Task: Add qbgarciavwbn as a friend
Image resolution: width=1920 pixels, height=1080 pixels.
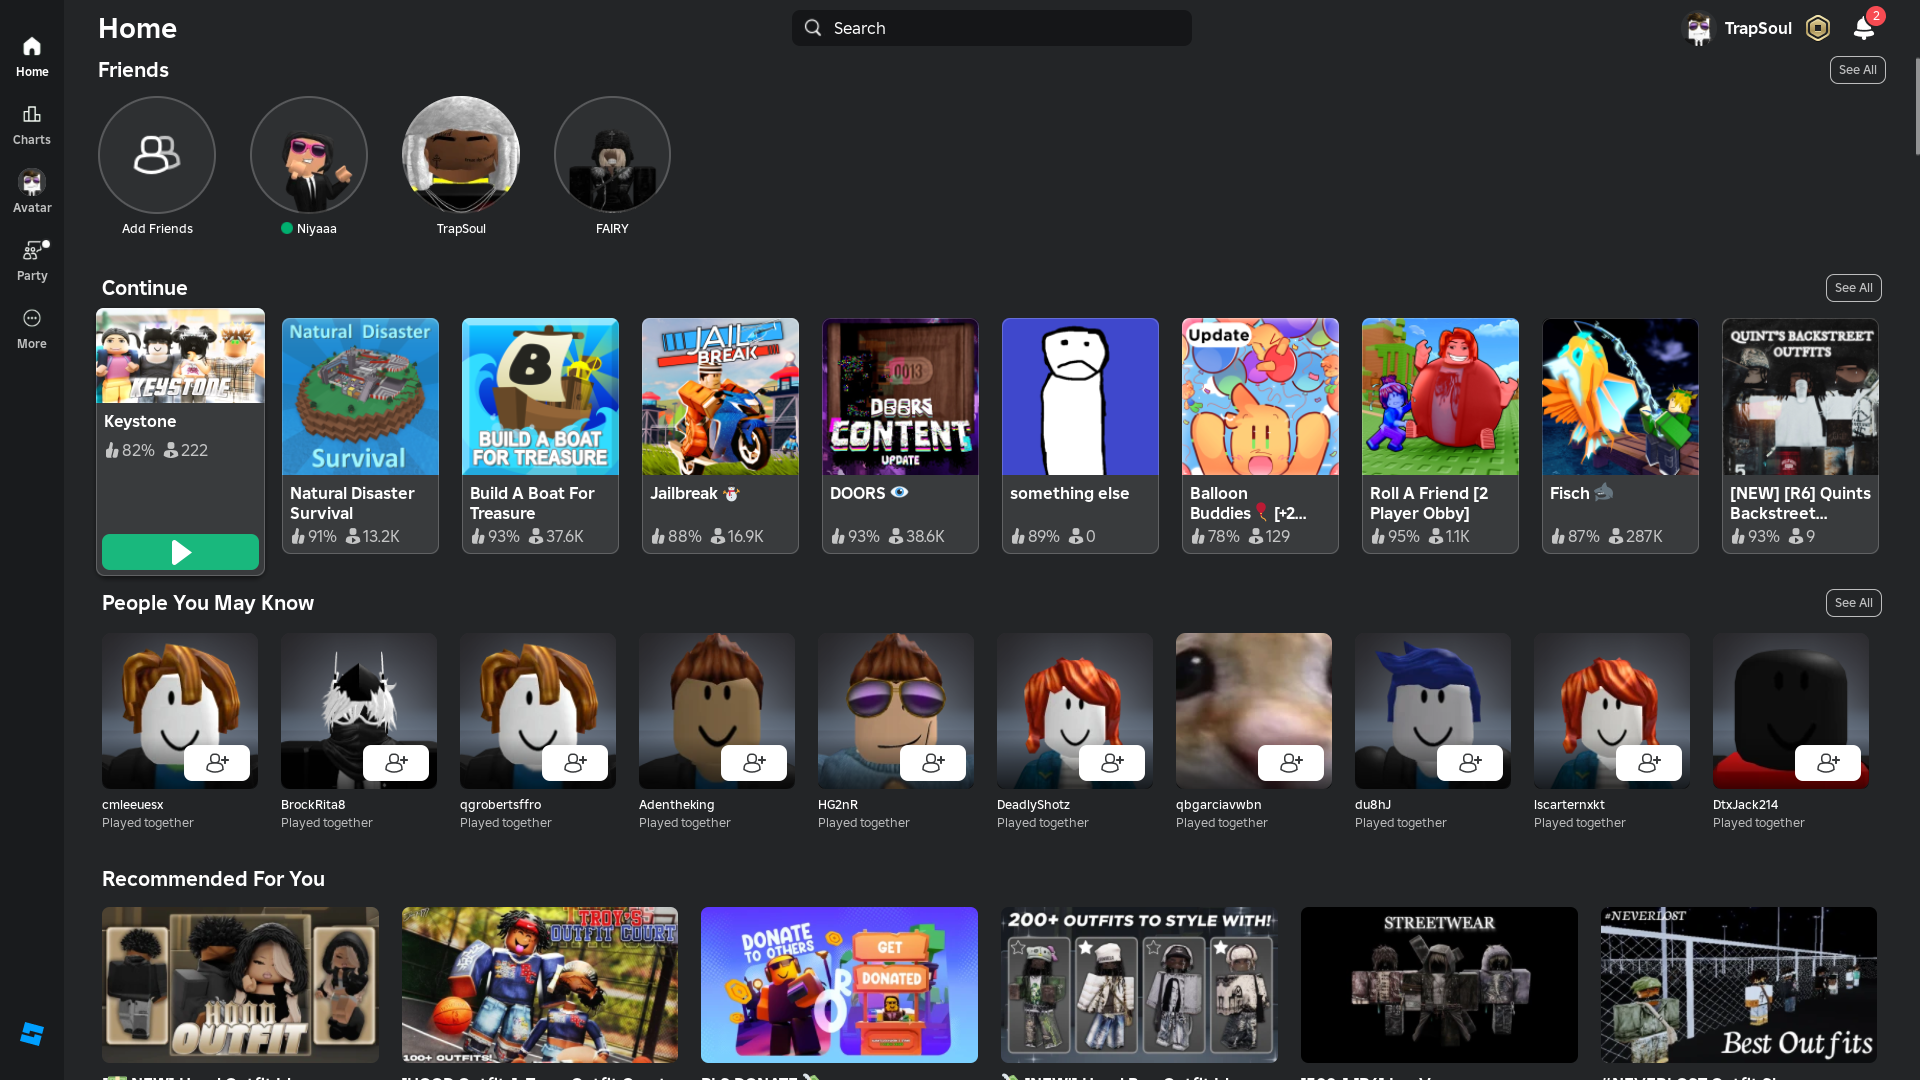Action: 1291,763
